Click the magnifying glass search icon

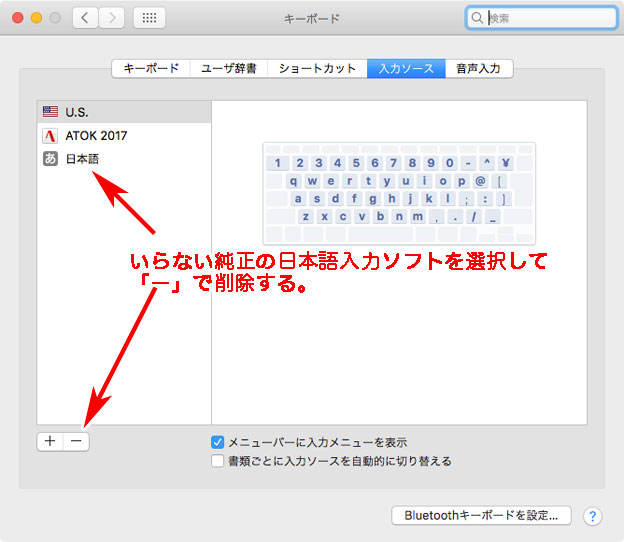477,18
